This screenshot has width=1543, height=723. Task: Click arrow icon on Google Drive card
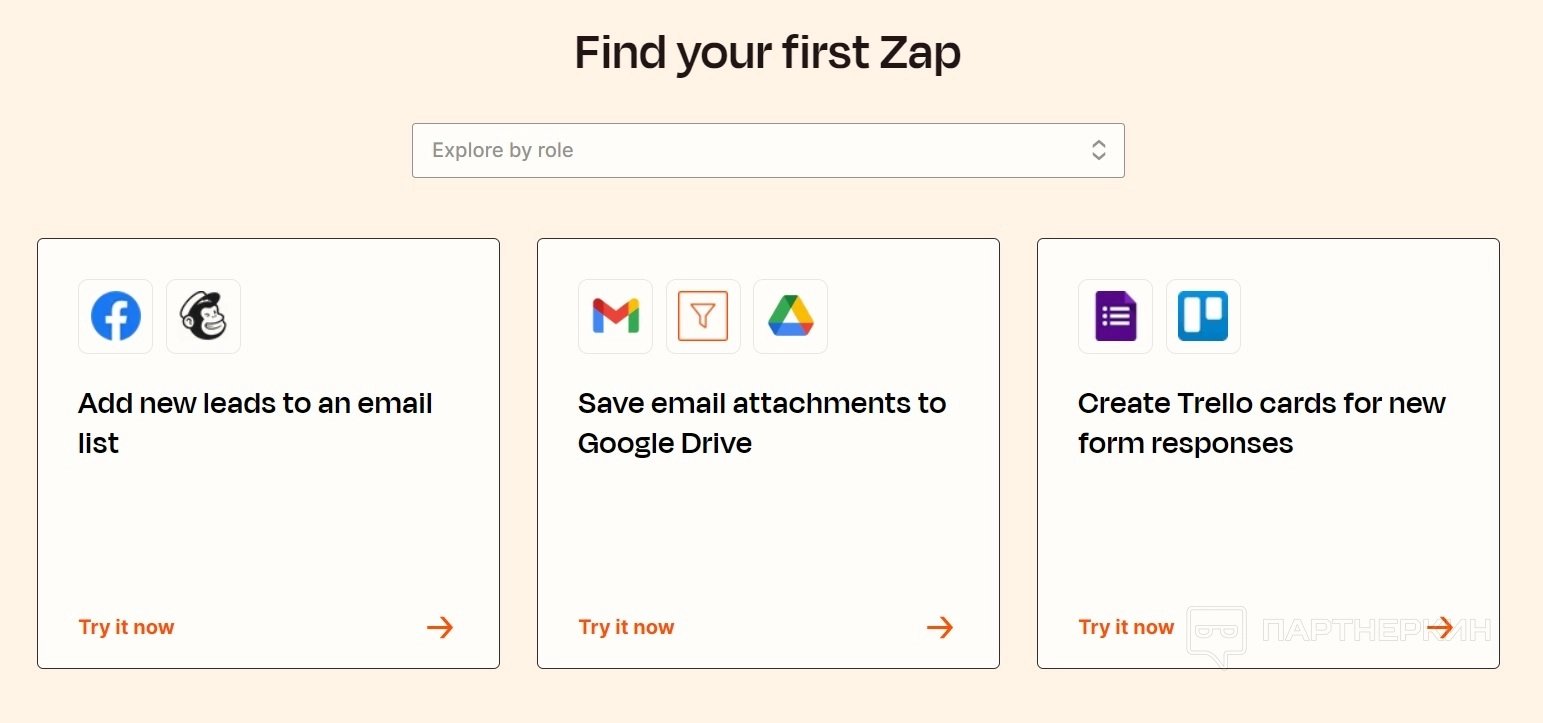[940, 628]
